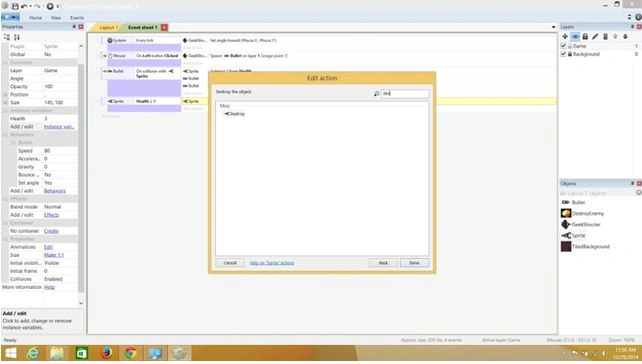Screen dimensions: 642x364
Task: Click delete layer trash icon
Action: pyautogui.click(x=605, y=36)
